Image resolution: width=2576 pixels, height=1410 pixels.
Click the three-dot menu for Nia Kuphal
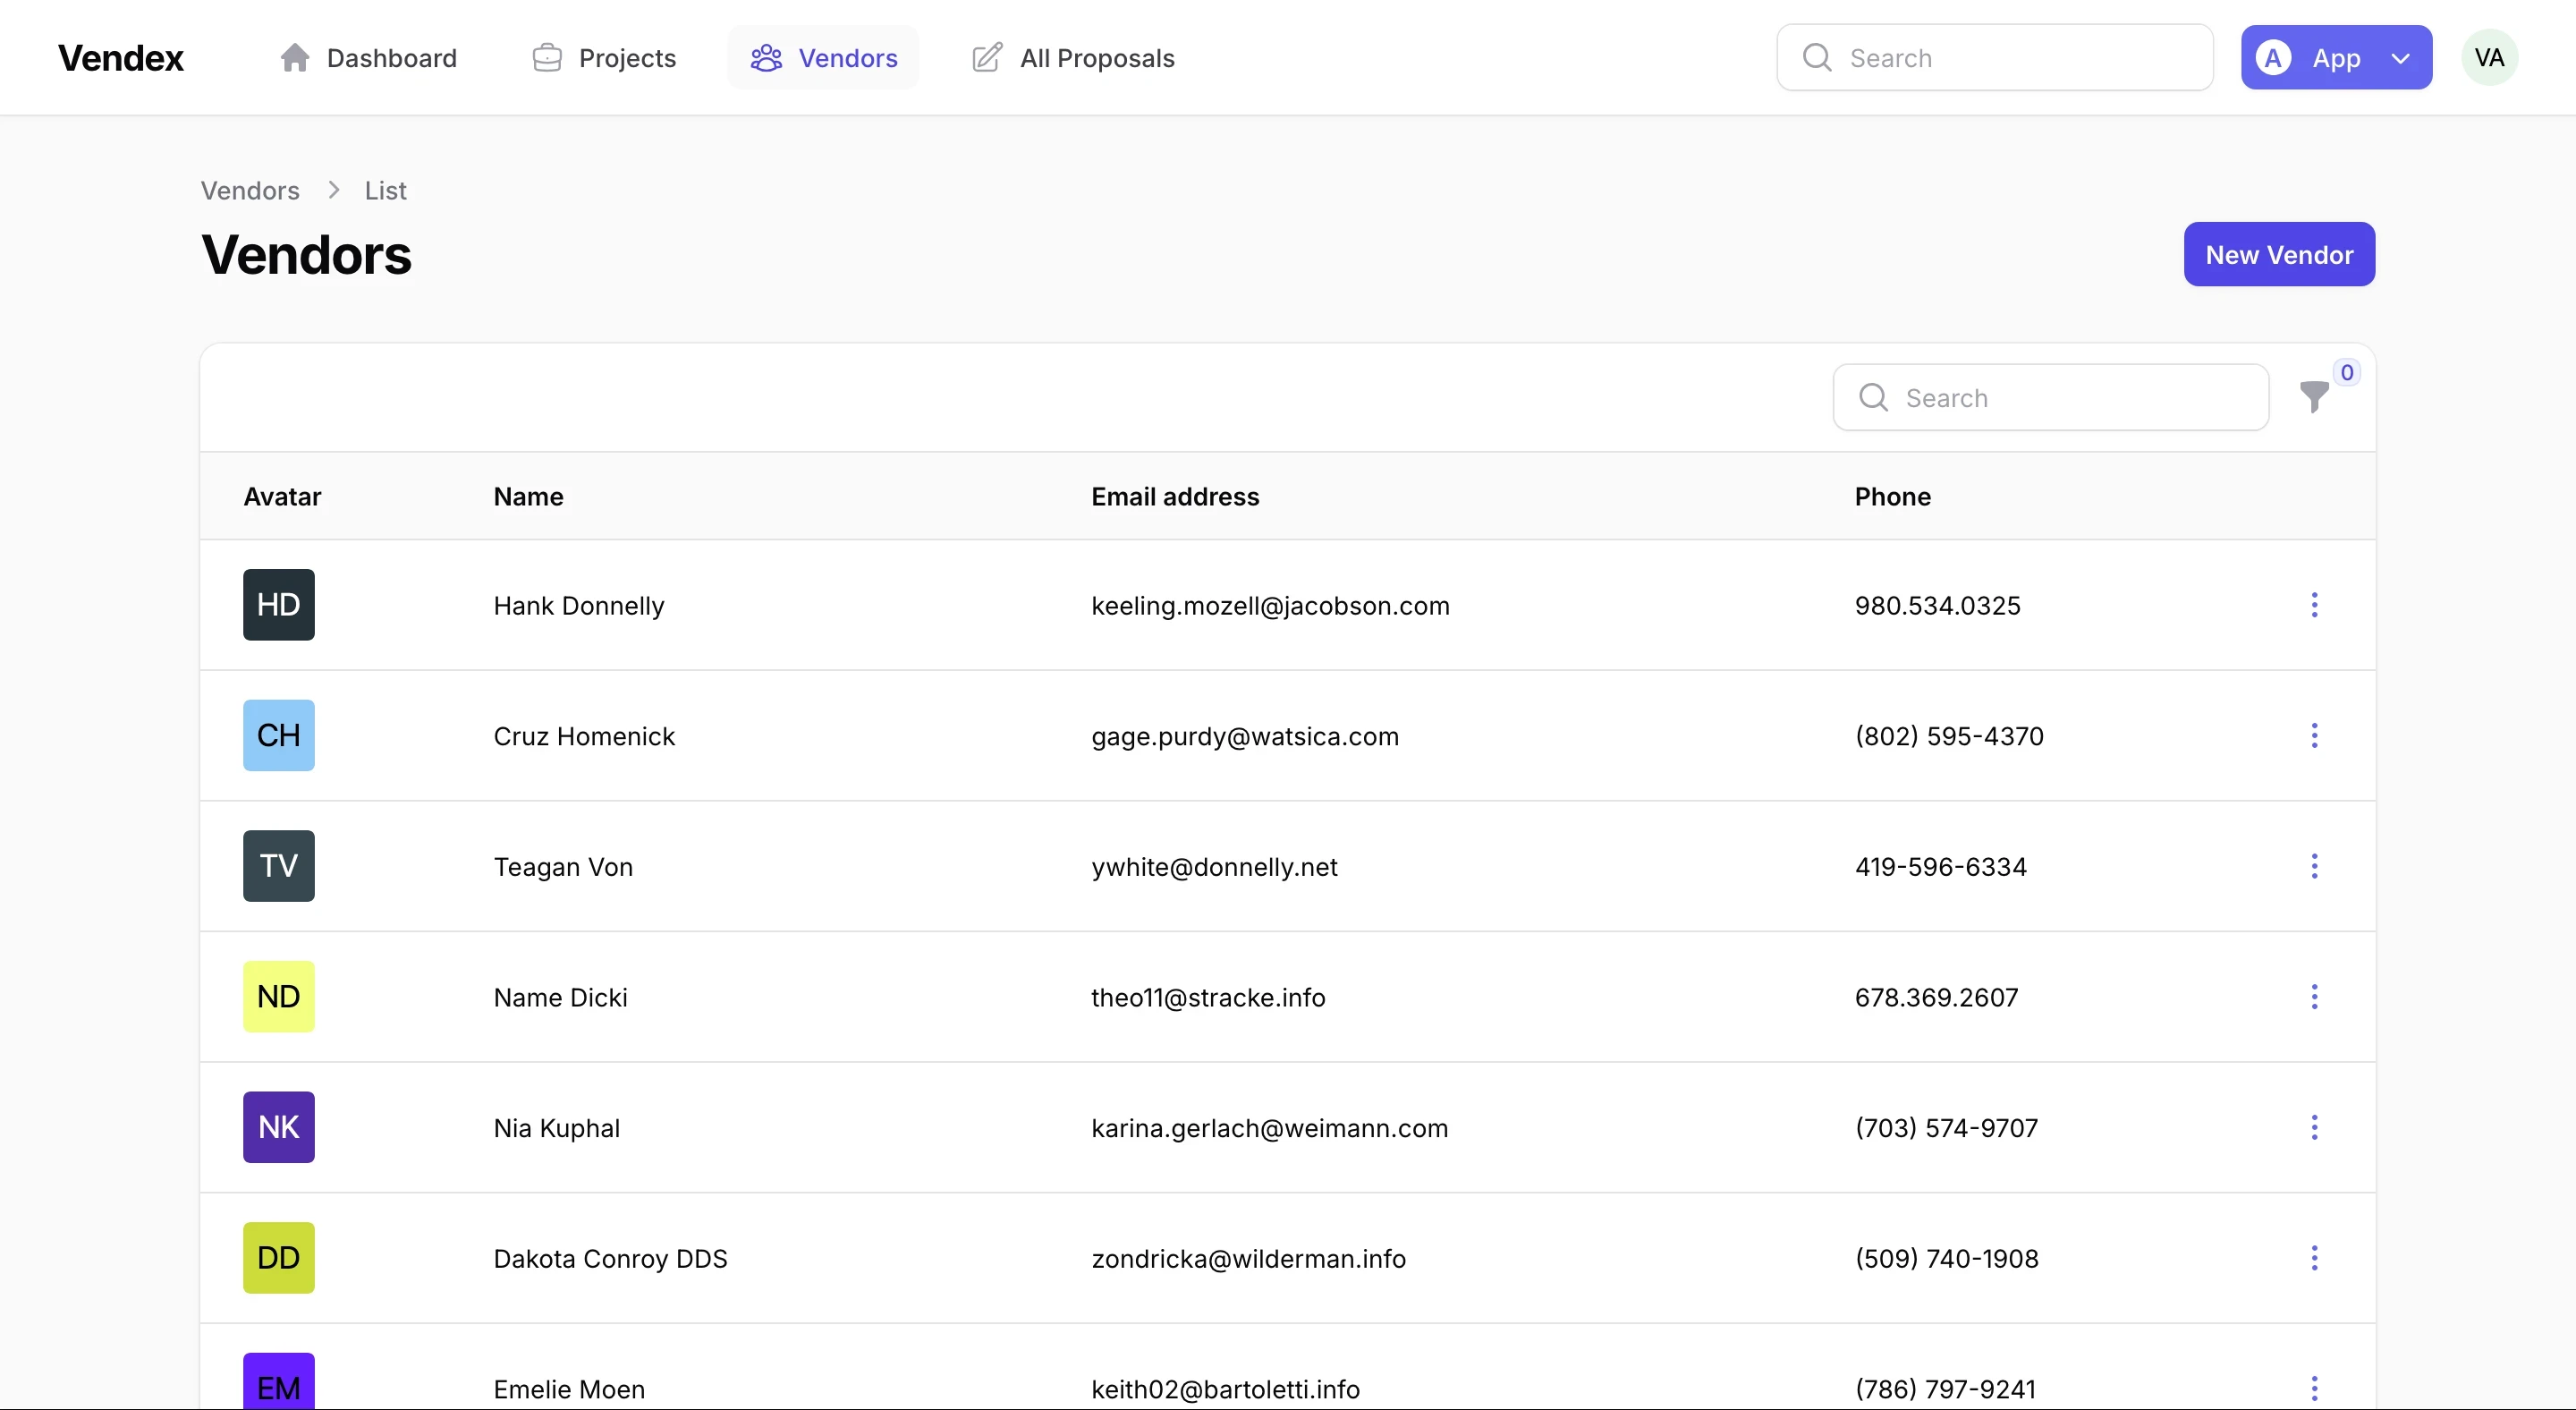pos(2316,1127)
